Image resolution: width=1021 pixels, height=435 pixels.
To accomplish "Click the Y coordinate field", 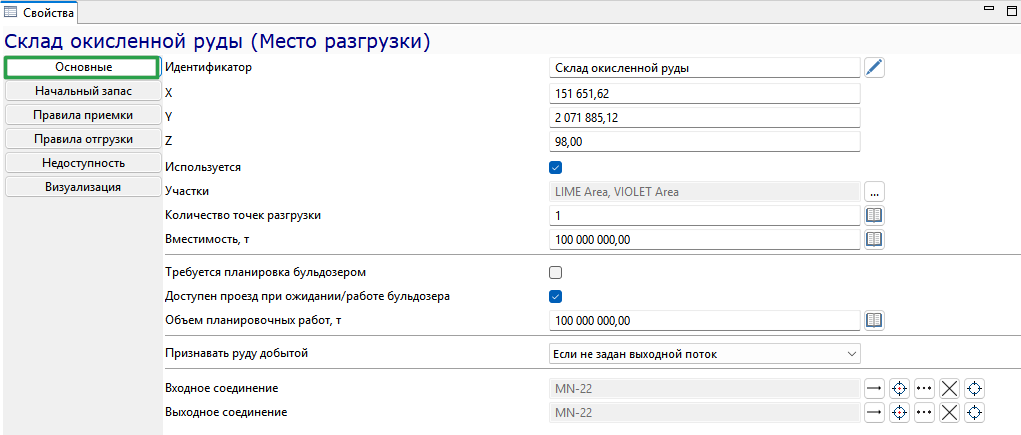I will (x=705, y=118).
